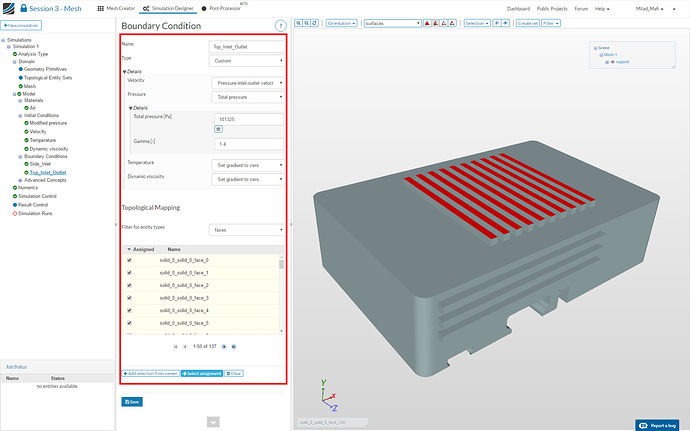Toggle solid_0_solid_0_face_5 checkbox
This screenshot has height=431, width=690.
tap(130, 323)
